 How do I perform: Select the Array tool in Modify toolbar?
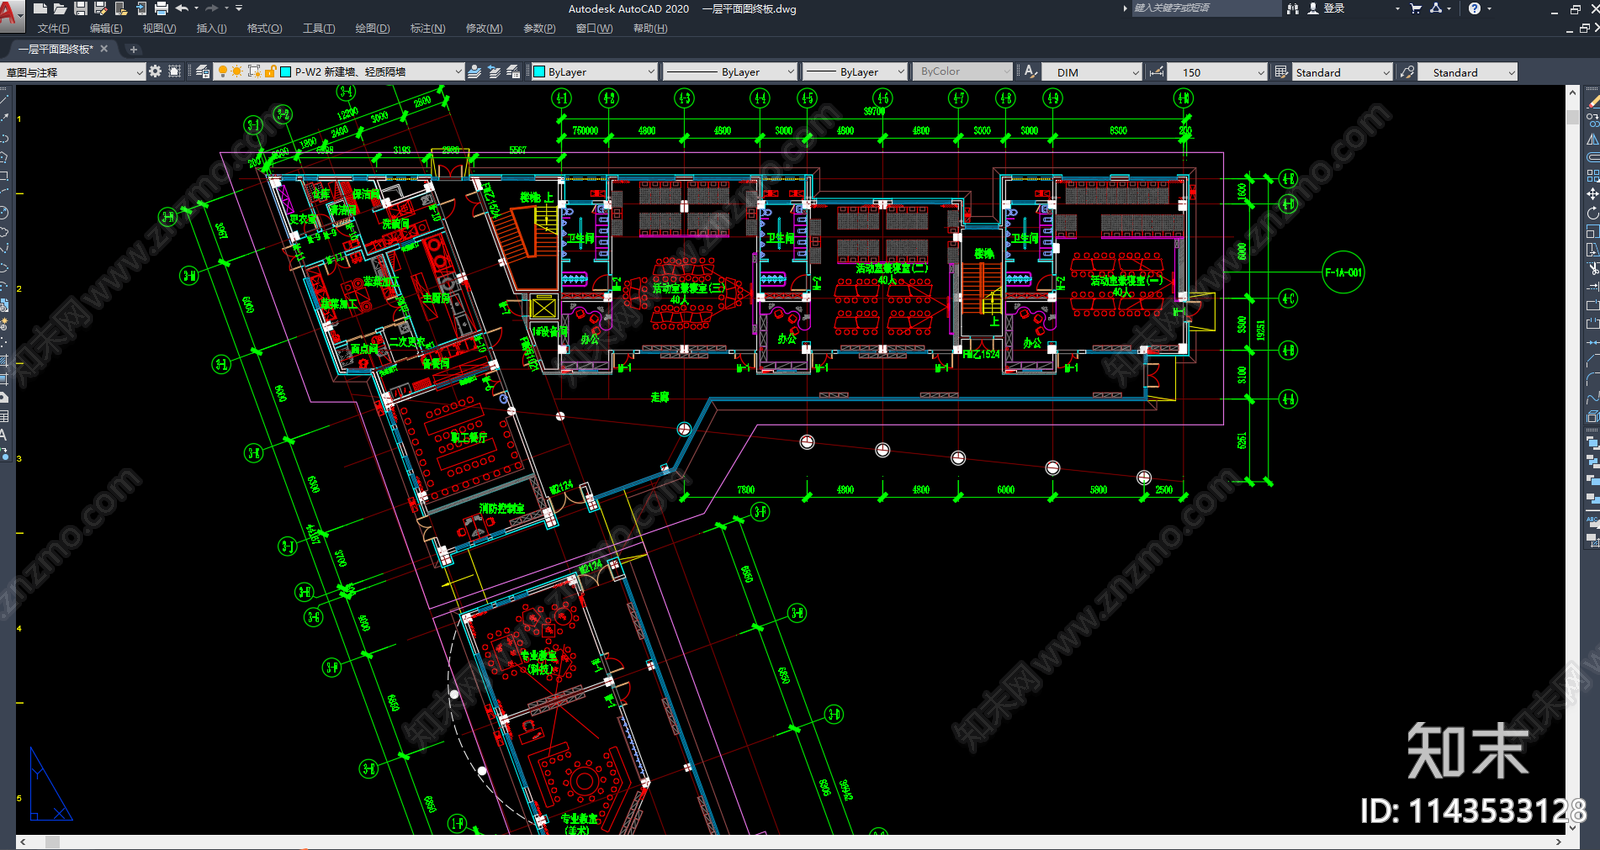pyautogui.click(x=1592, y=176)
